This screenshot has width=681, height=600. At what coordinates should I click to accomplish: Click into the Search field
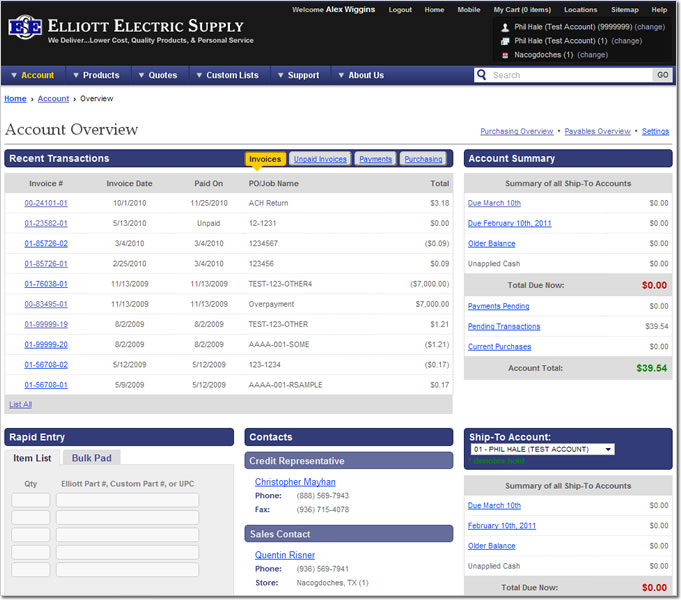point(571,75)
